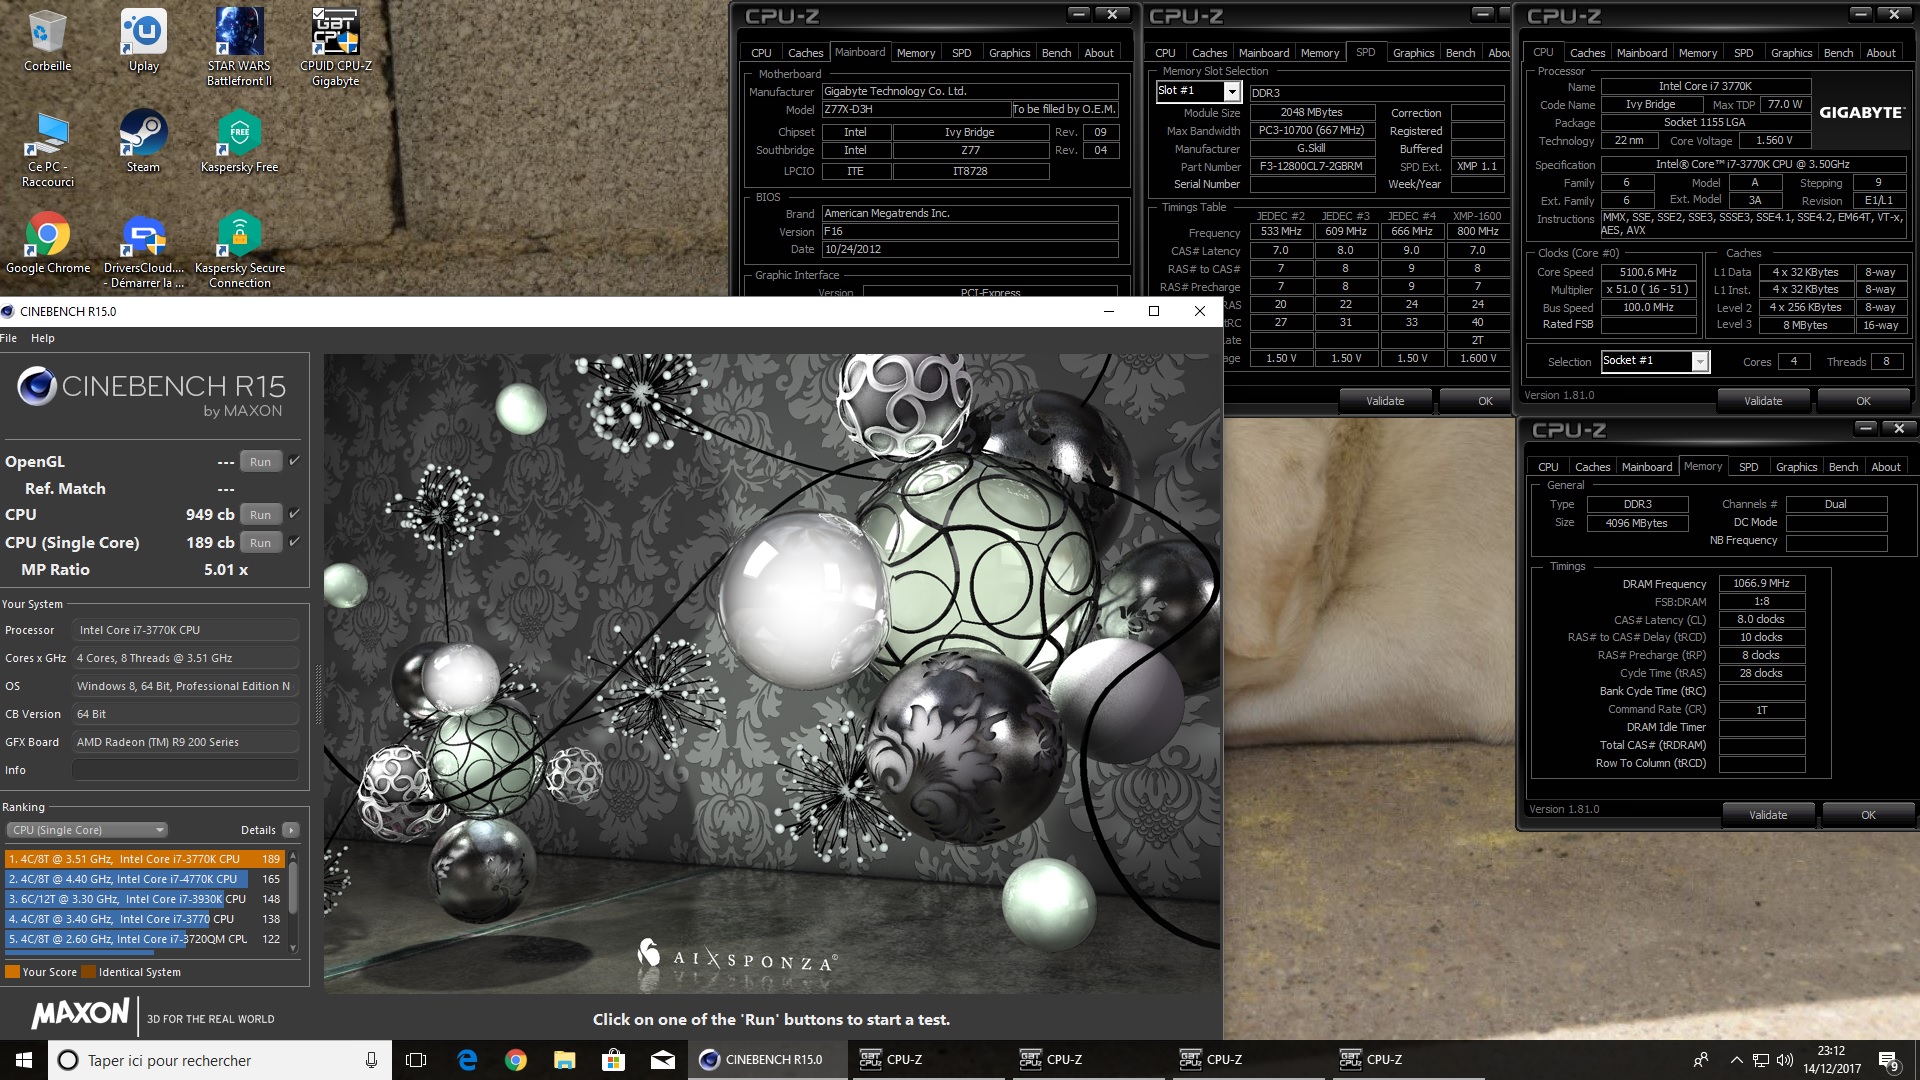Viewport: 1920px width, 1080px height.
Task: Select Mainboard tab in CPU-tab CPU-Z window
Action: [1641, 53]
